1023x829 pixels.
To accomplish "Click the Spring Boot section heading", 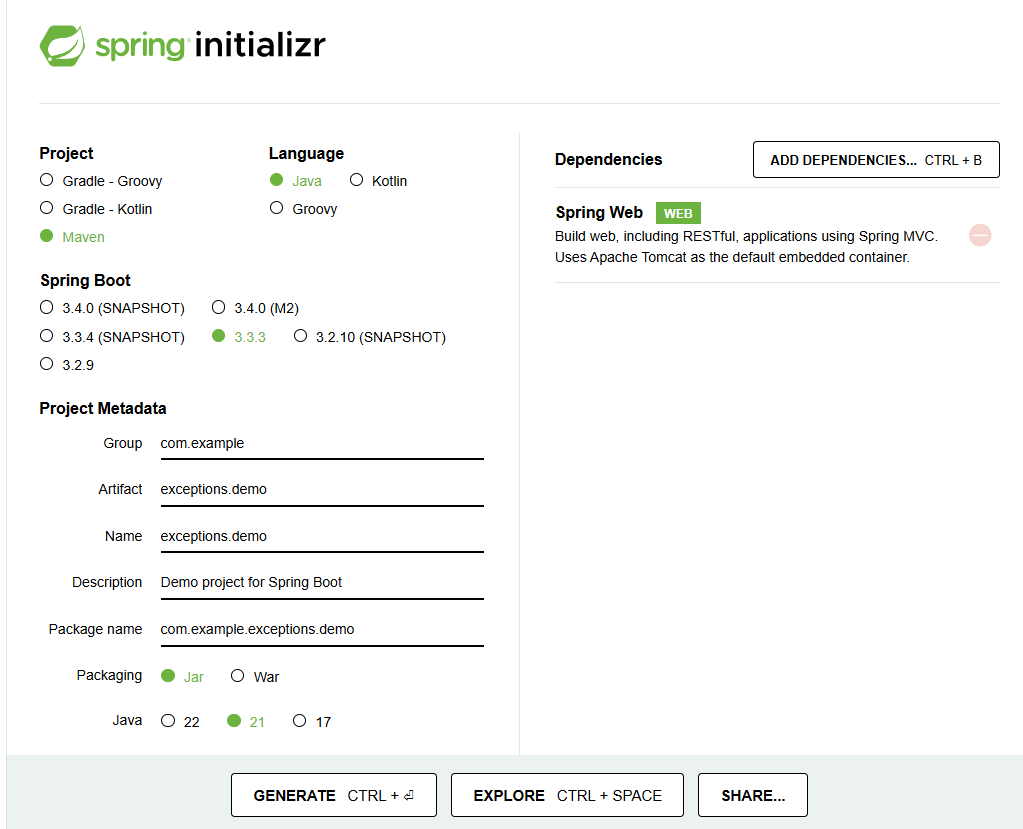I will pyautogui.click(x=85, y=280).
